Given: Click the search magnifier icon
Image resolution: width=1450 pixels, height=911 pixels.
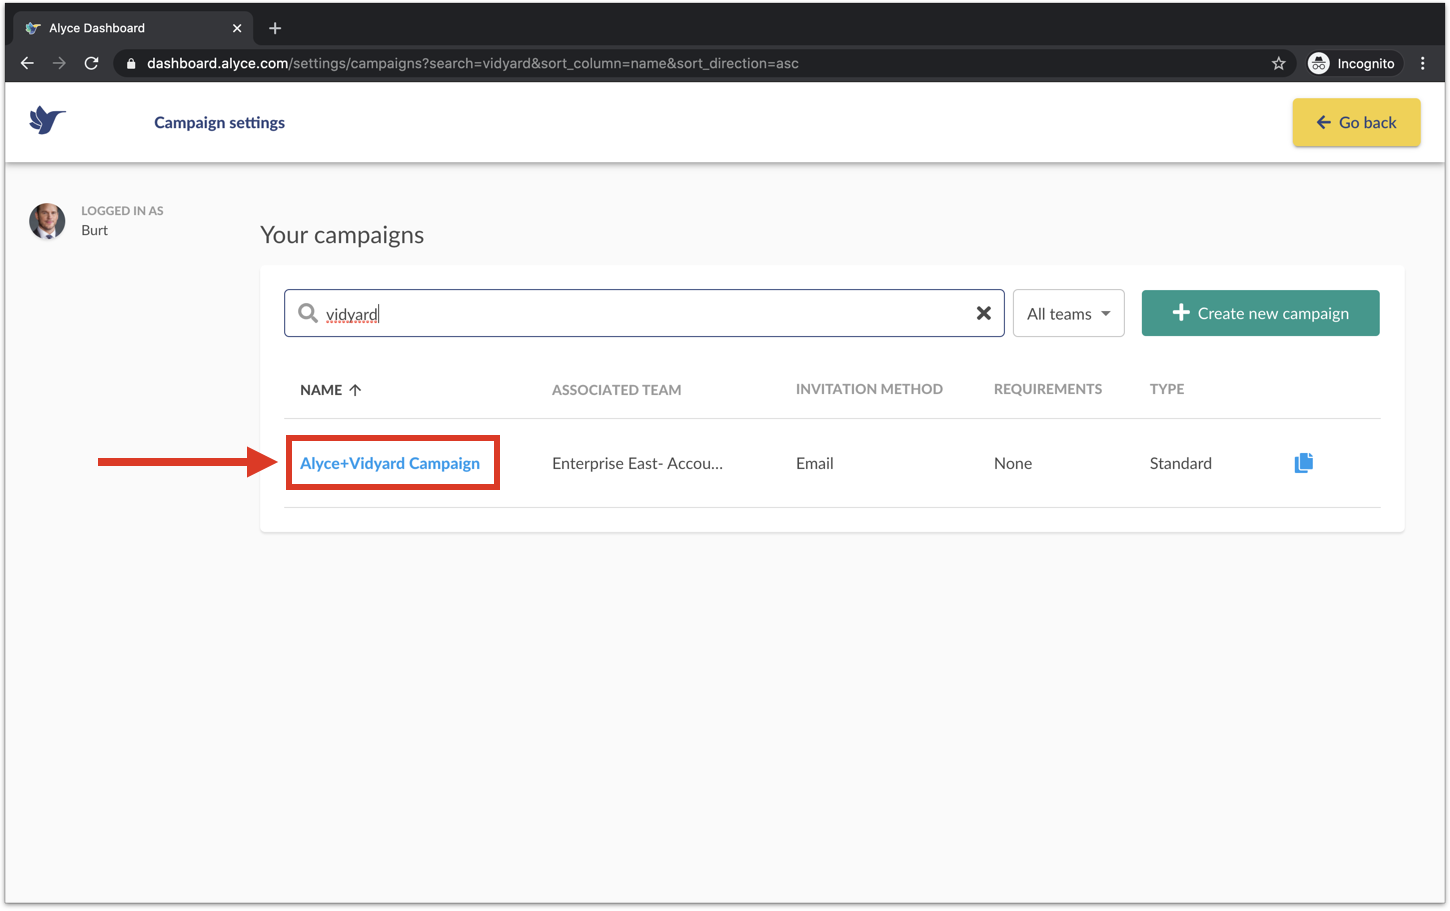Looking at the screenshot, I should pos(308,313).
